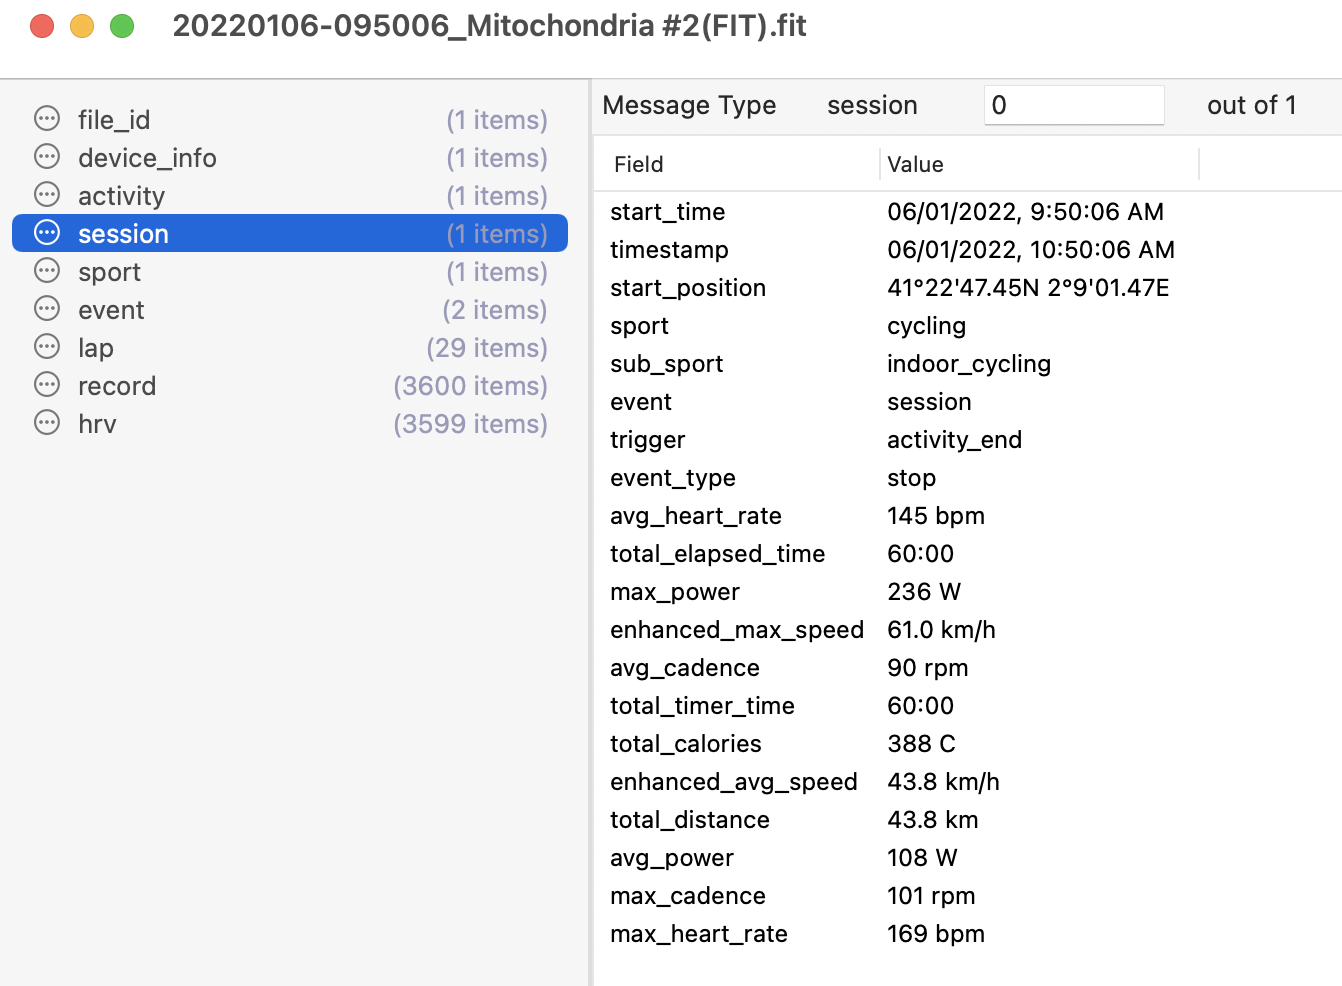Select the start_time field row
This screenshot has width=1342, height=986.
click(x=967, y=212)
